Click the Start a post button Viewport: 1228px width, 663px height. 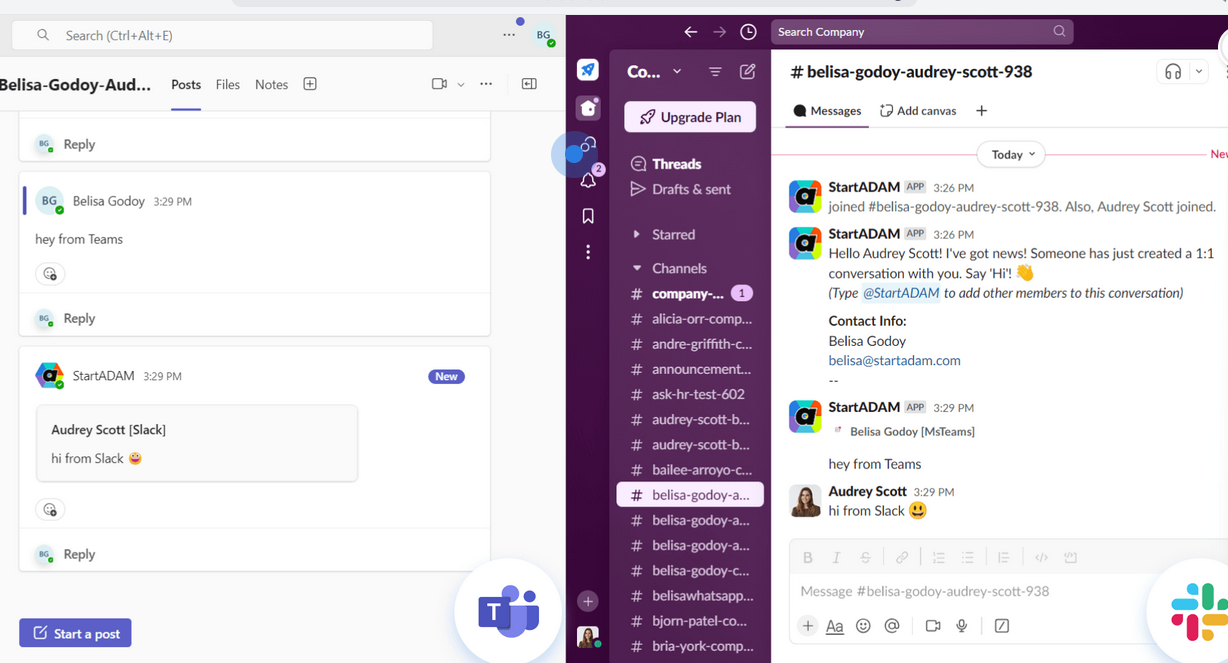[75, 633]
